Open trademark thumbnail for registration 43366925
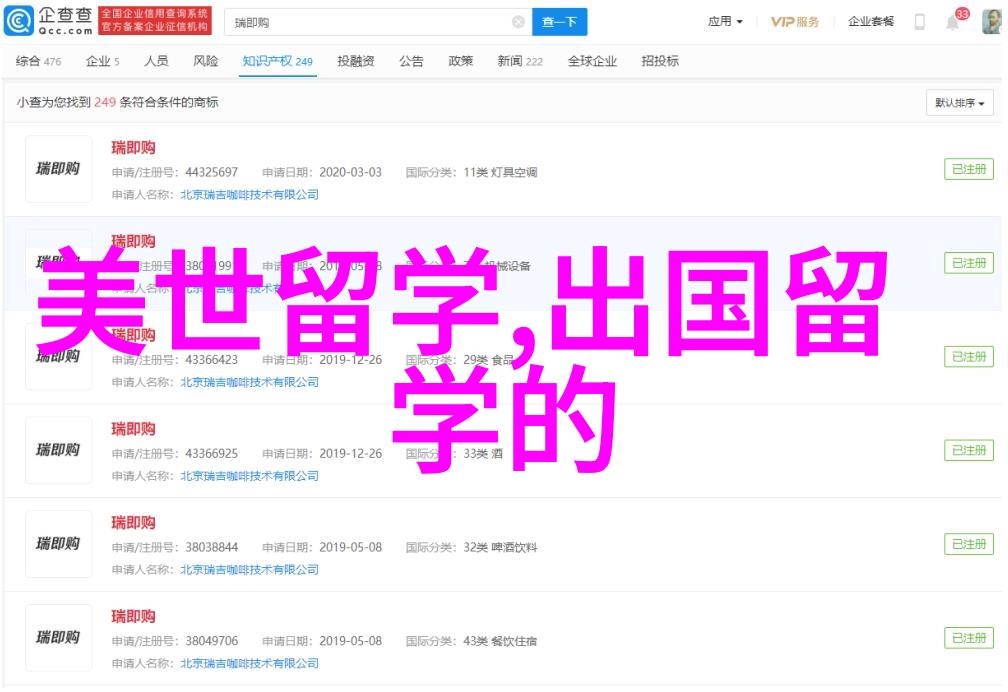This screenshot has width=1008, height=692. click(x=58, y=450)
